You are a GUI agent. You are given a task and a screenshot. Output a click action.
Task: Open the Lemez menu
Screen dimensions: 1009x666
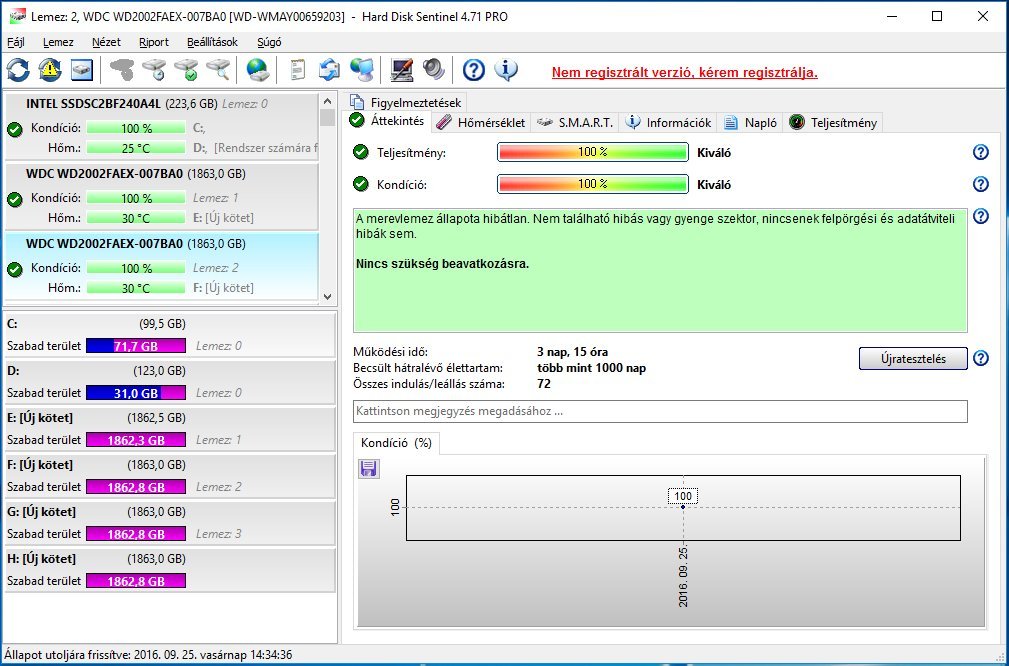(58, 42)
